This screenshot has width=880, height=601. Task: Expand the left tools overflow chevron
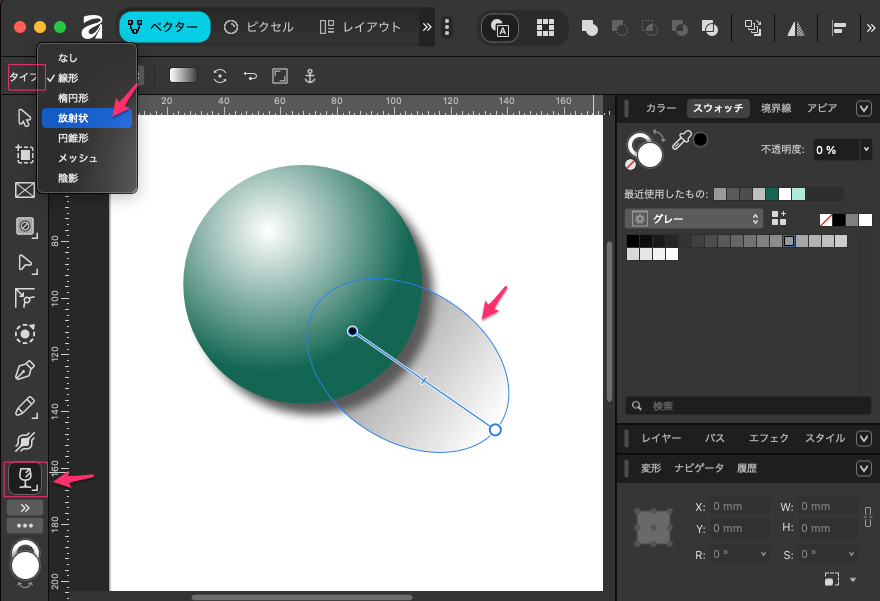25,508
